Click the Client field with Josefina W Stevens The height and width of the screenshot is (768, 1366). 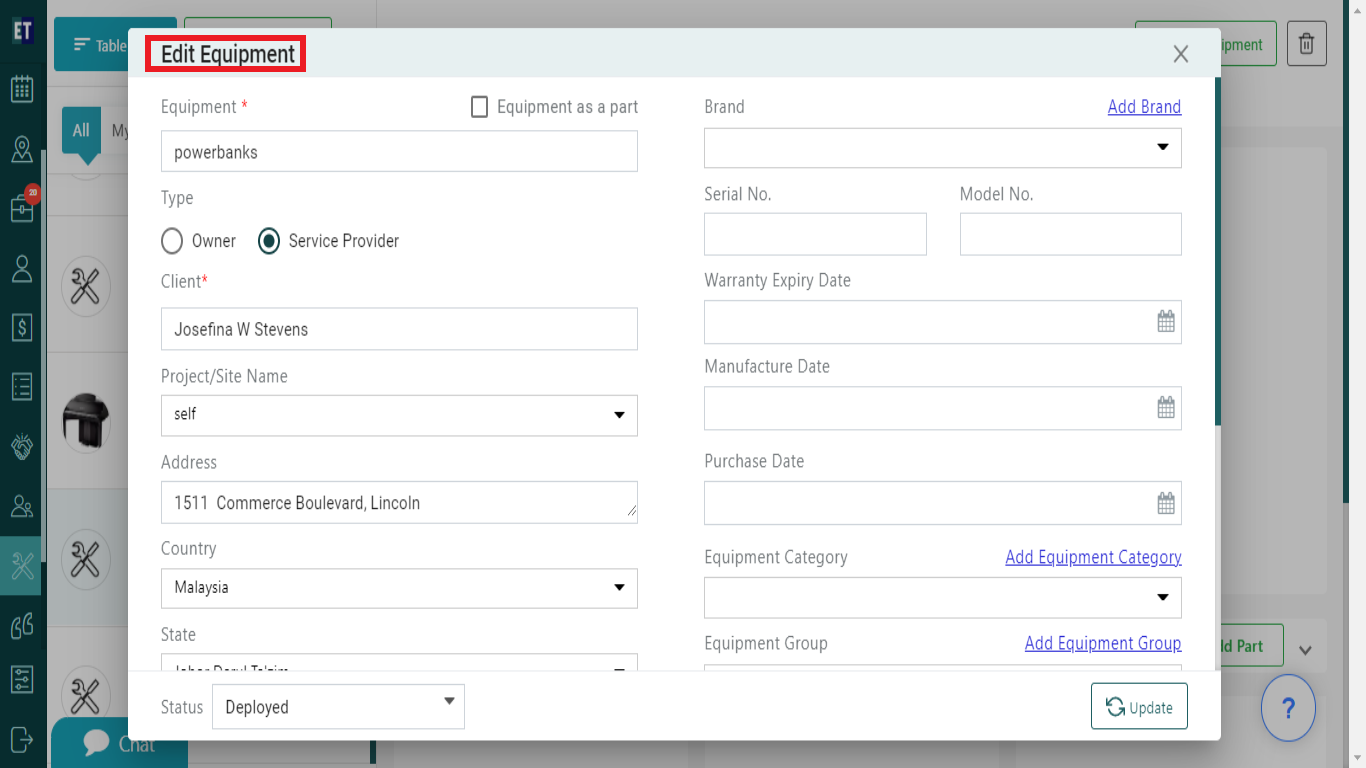point(399,329)
